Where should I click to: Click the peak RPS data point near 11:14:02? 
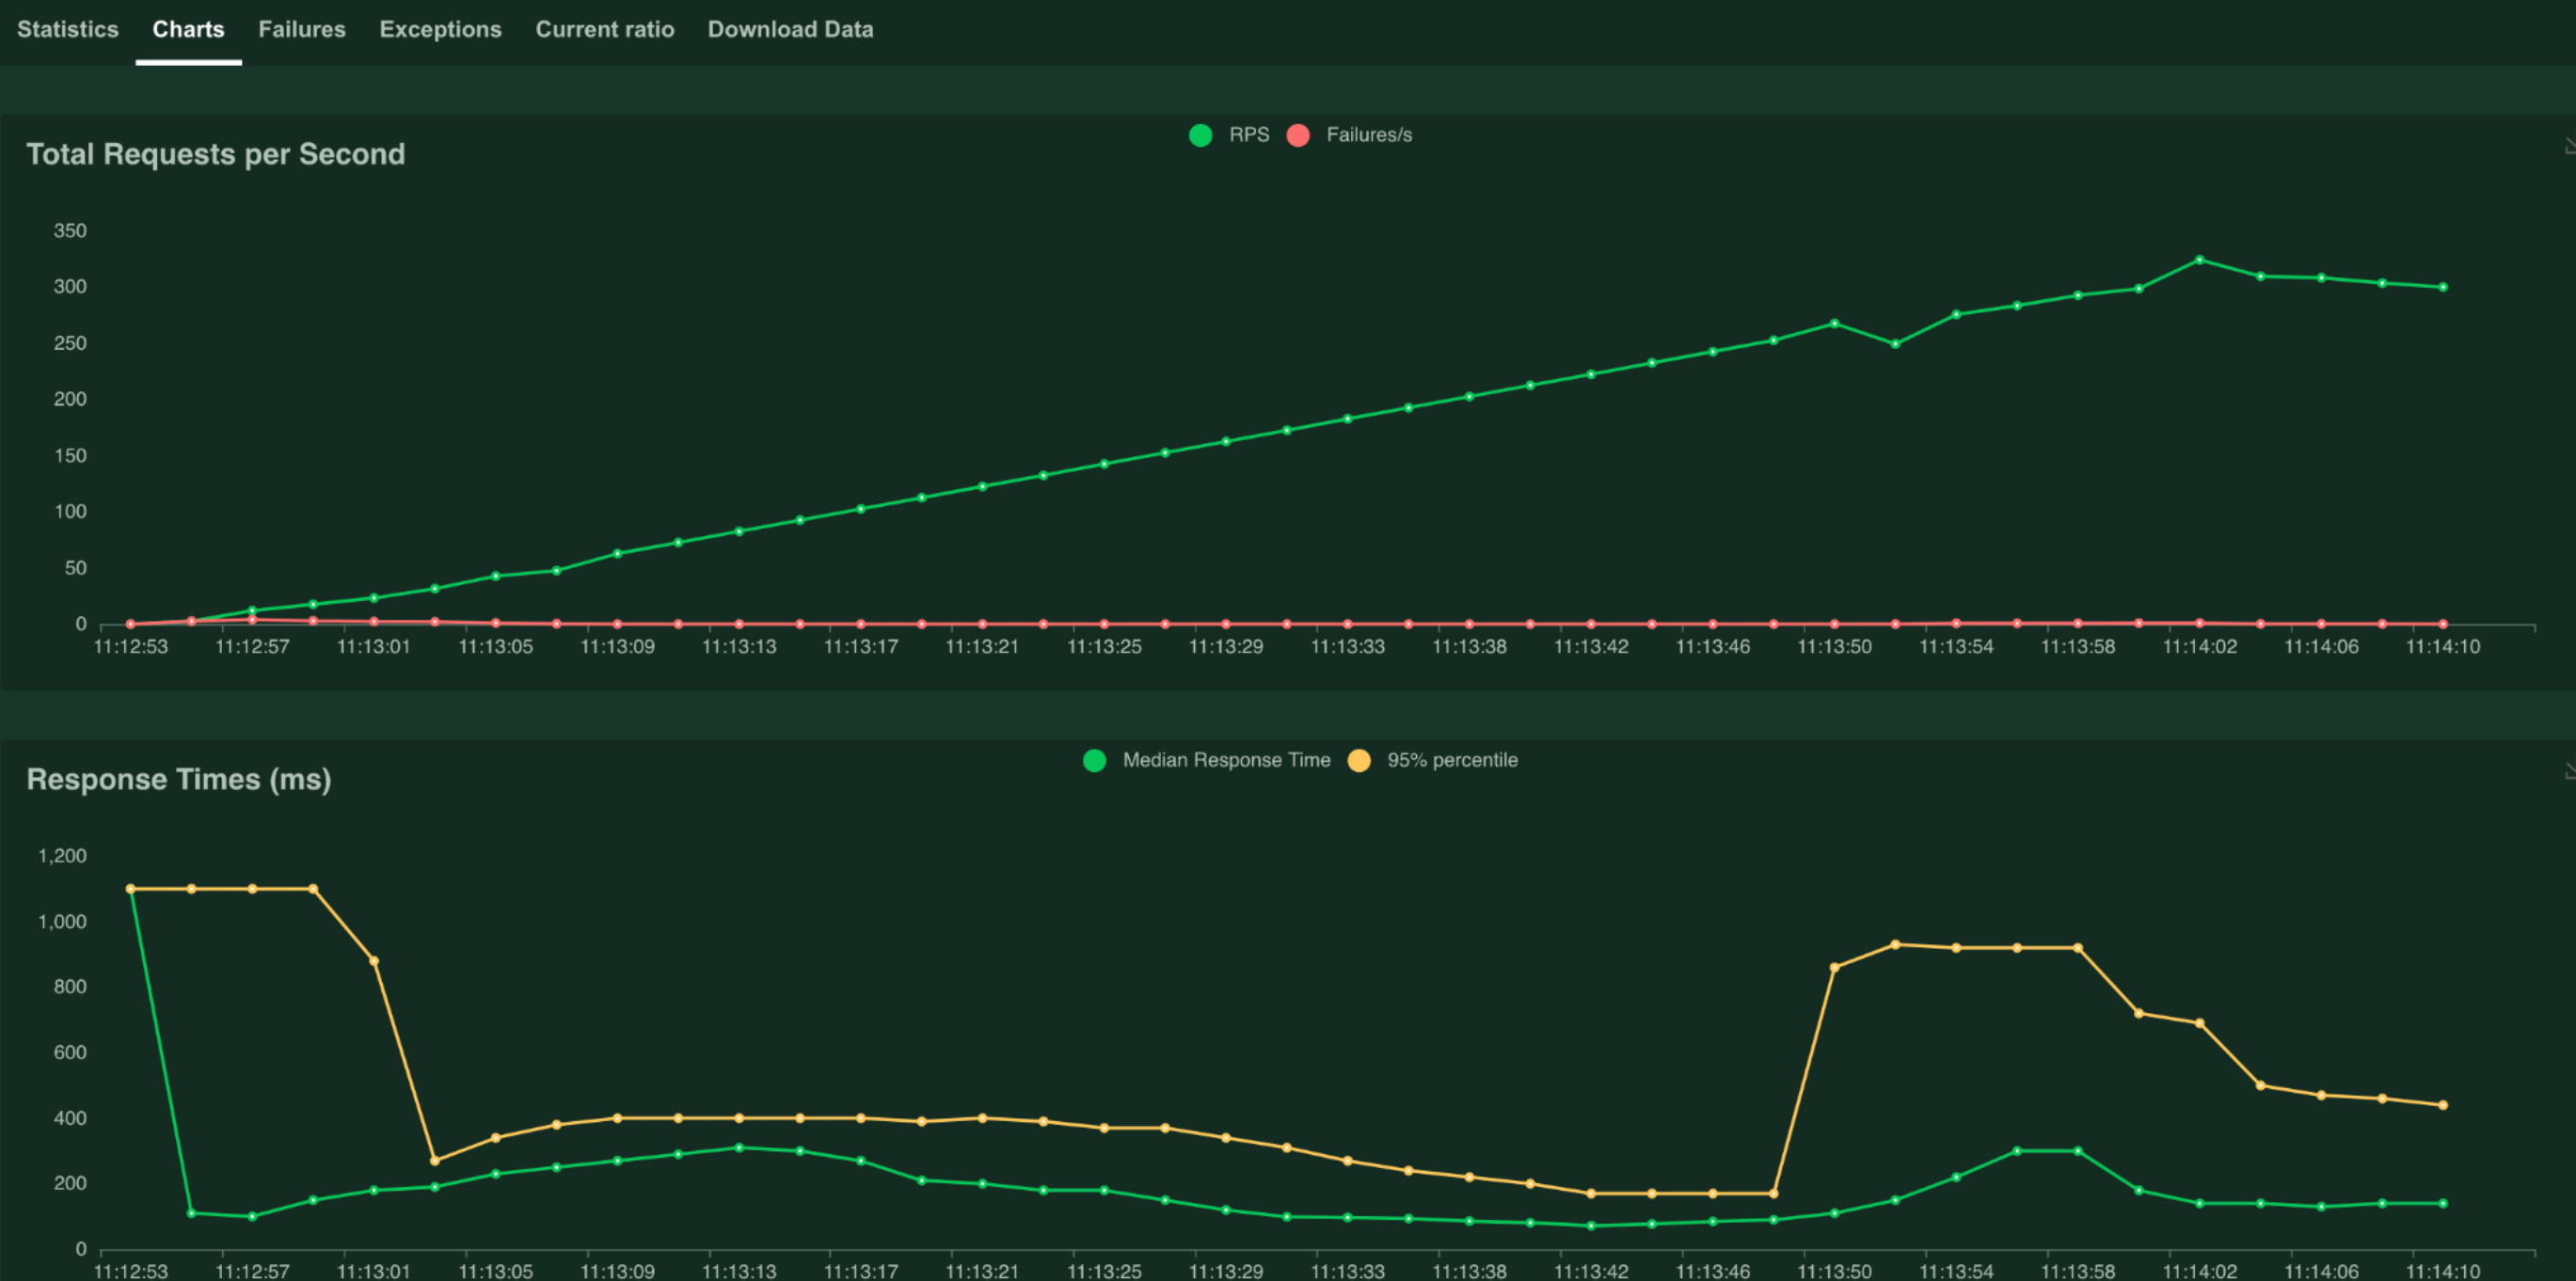tap(2199, 260)
